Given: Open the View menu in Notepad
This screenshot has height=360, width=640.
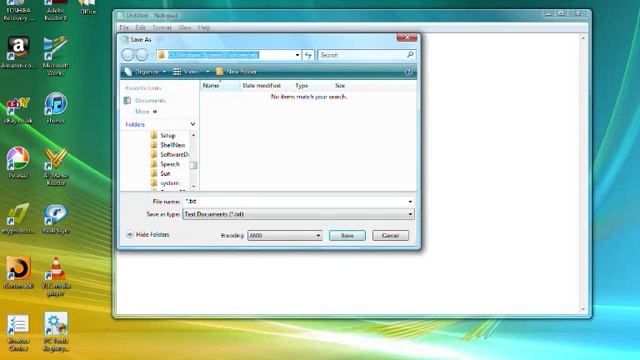Looking at the screenshot, I should (184, 28).
